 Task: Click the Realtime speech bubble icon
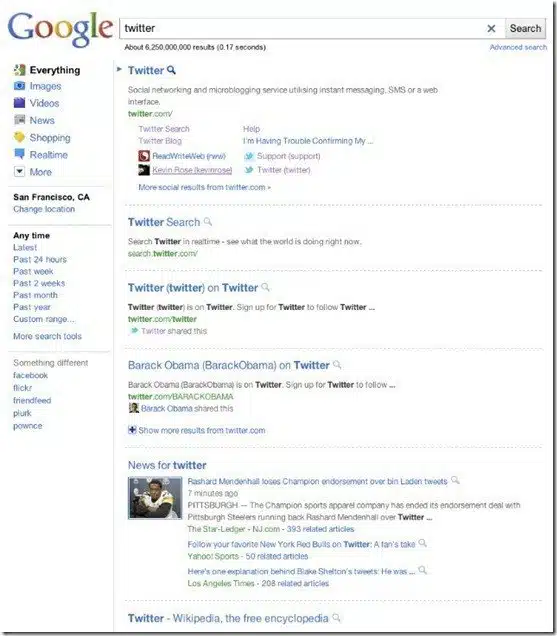click(19, 154)
